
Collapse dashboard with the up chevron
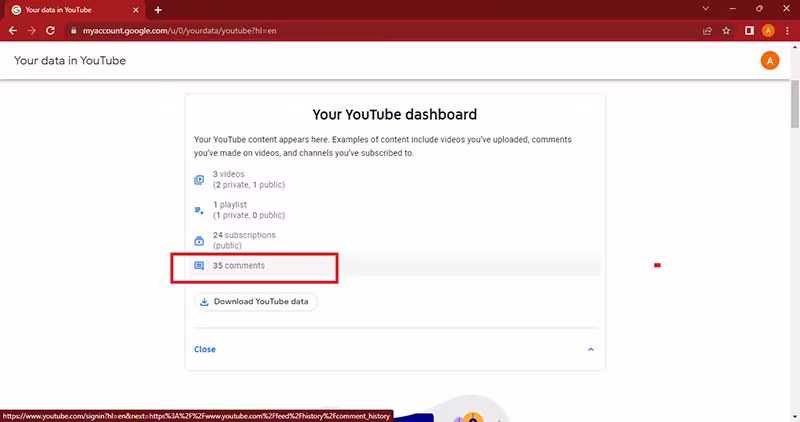(591, 350)
